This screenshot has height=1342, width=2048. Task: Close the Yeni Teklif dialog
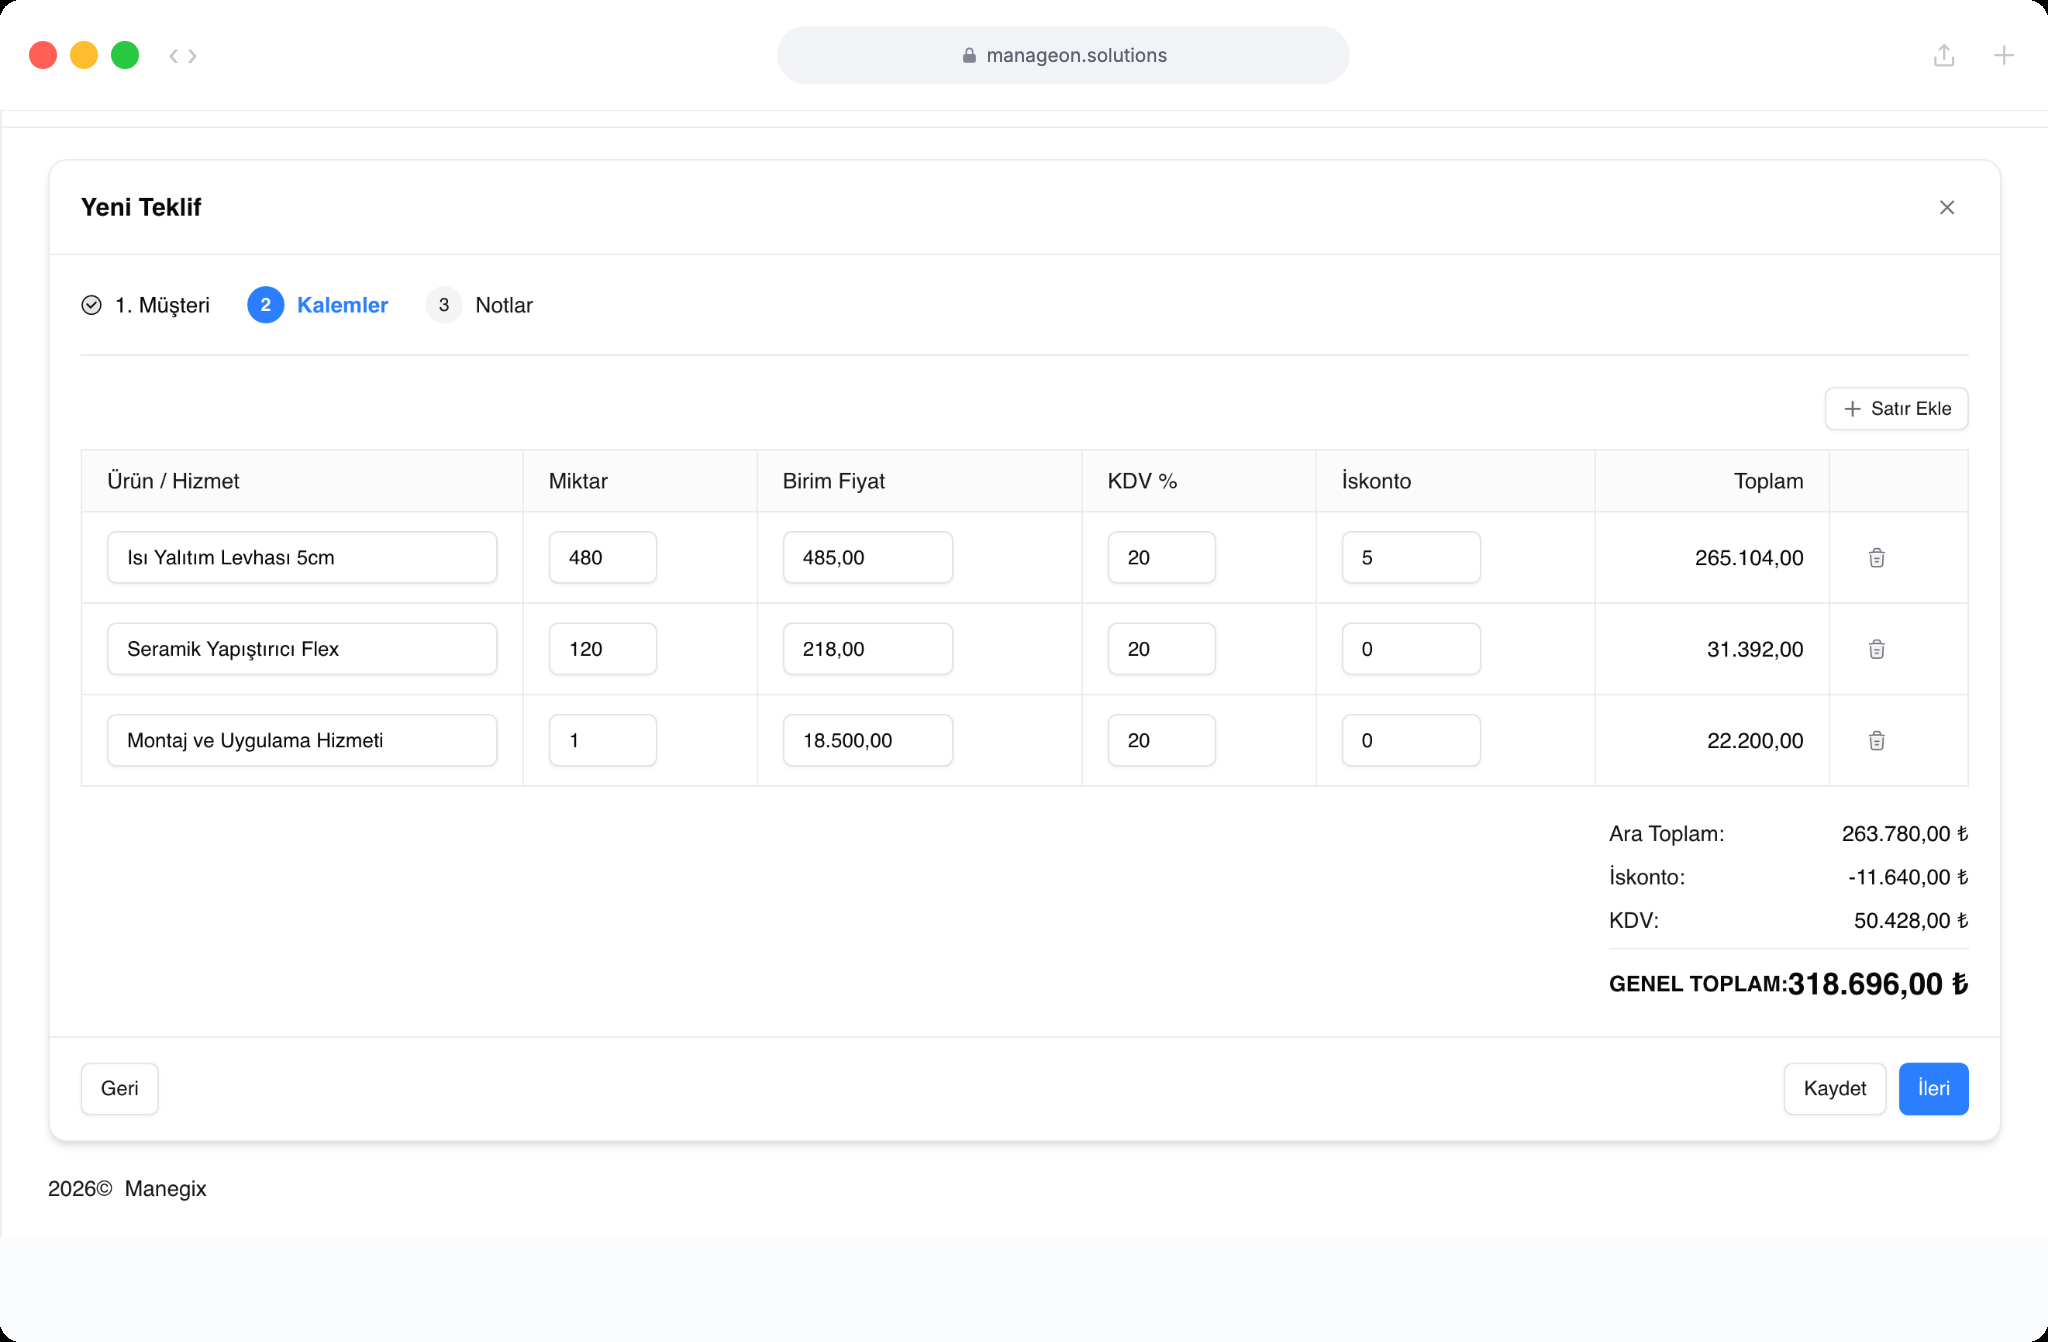[1946, 207]
